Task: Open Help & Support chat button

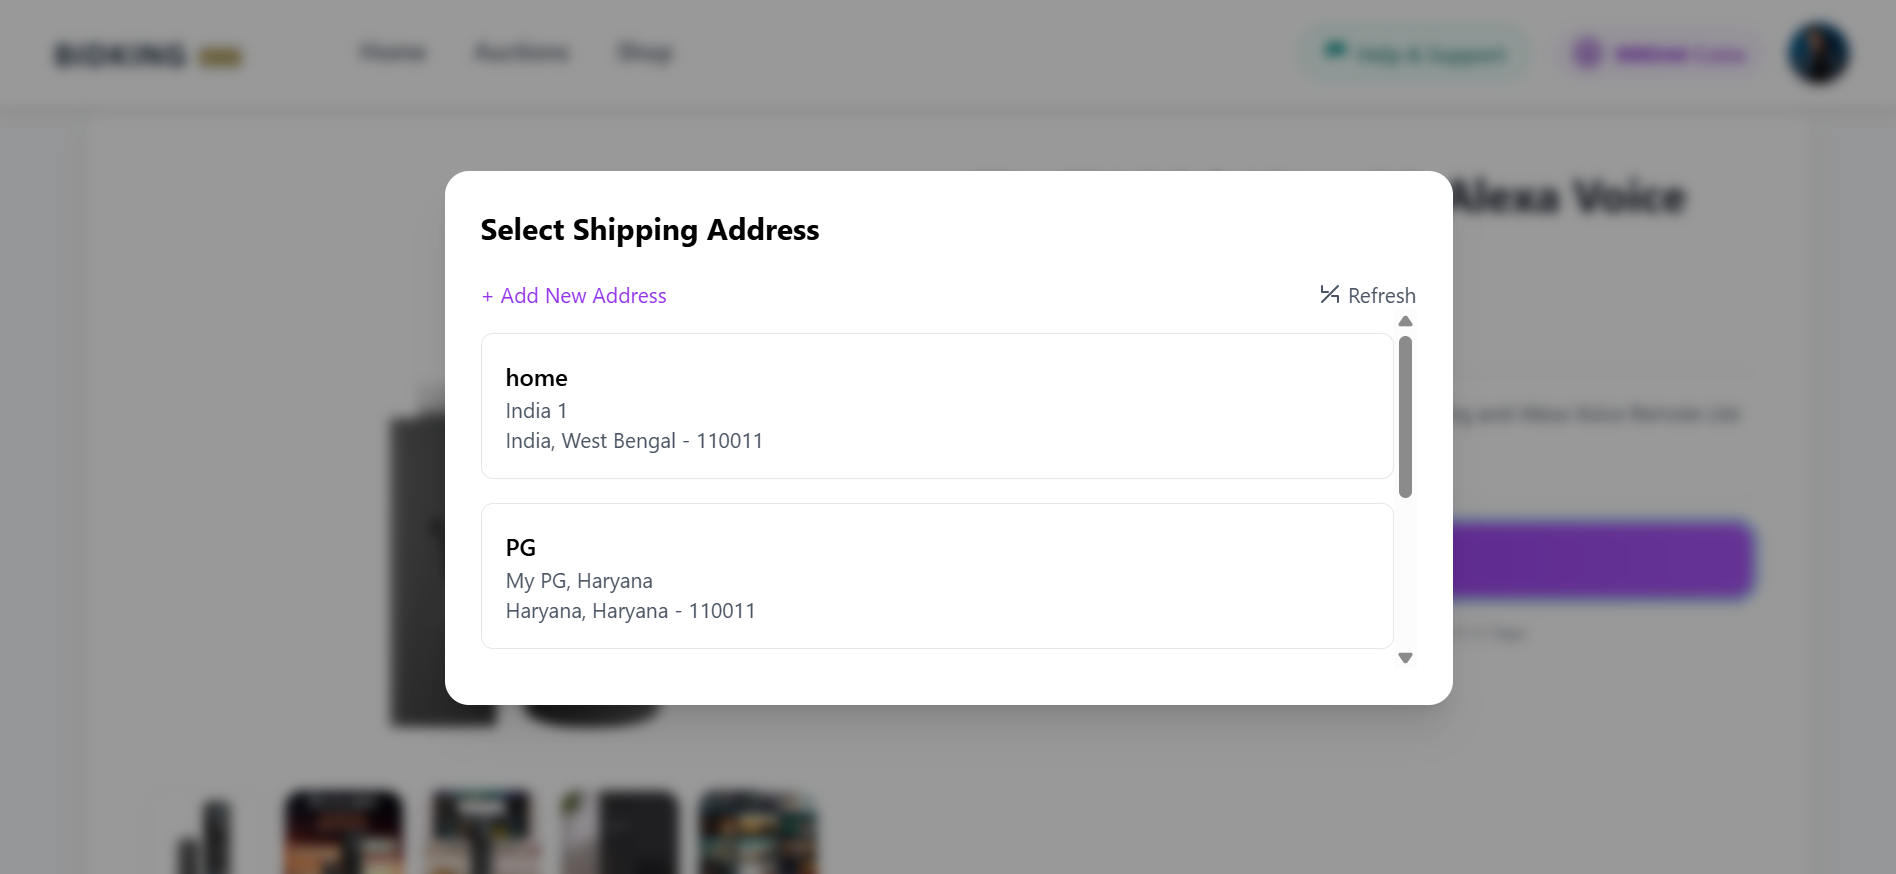Action: click(x=1413, y=54)
